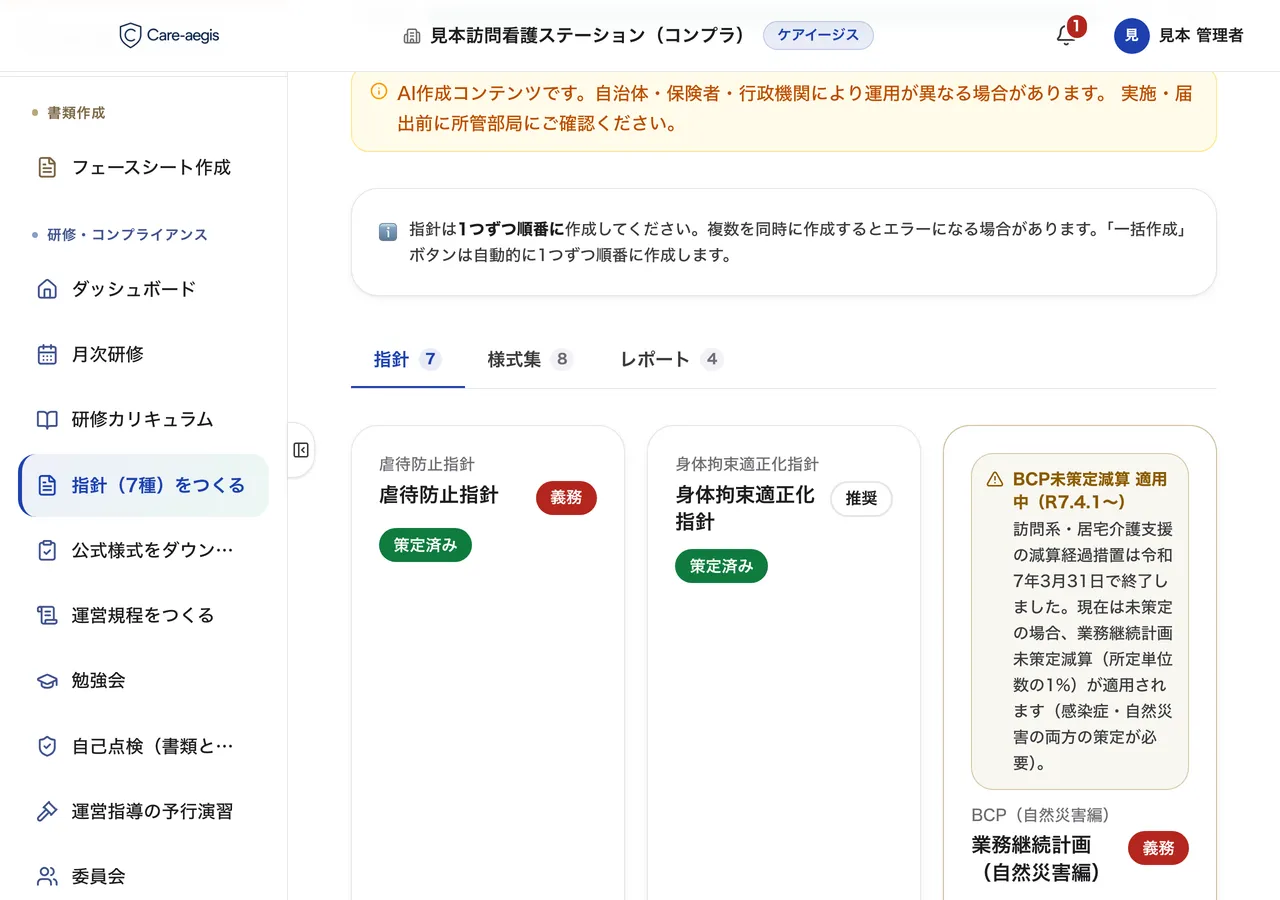
Task: Click the count badge 8 on 様式集 tab
Action: coord(562,359)
